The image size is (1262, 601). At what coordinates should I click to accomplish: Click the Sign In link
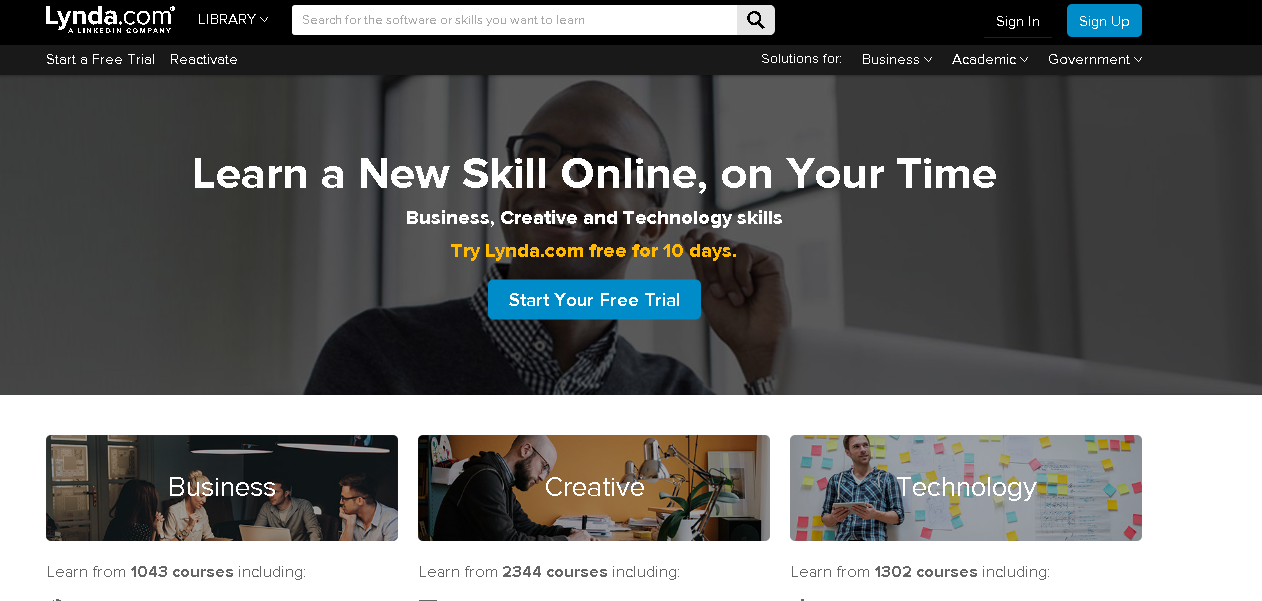click(x=1018, y=21)
